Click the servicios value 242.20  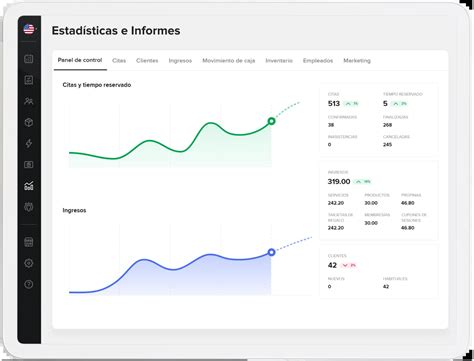[x=336, y=203]
